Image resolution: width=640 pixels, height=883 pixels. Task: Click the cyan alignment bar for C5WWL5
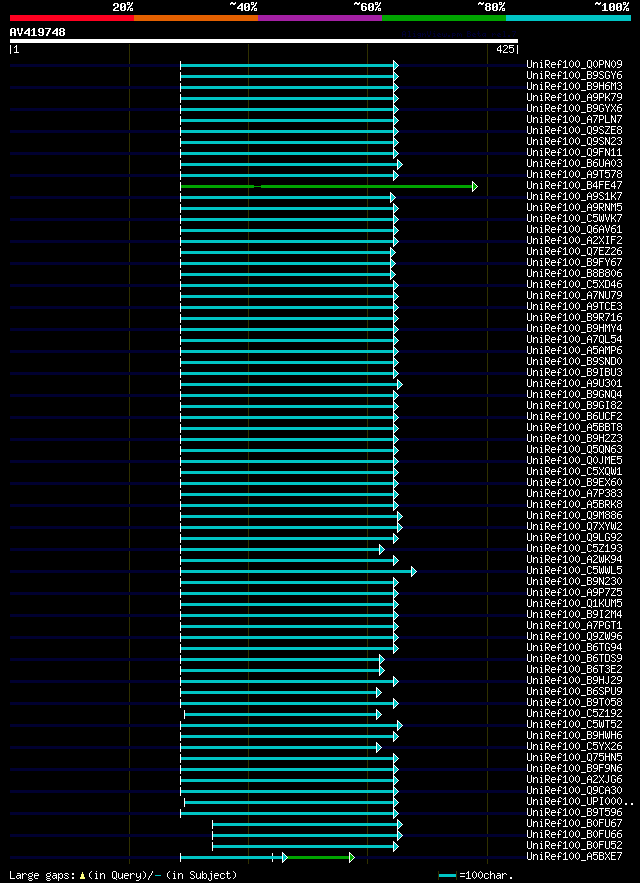pos(296,572)
